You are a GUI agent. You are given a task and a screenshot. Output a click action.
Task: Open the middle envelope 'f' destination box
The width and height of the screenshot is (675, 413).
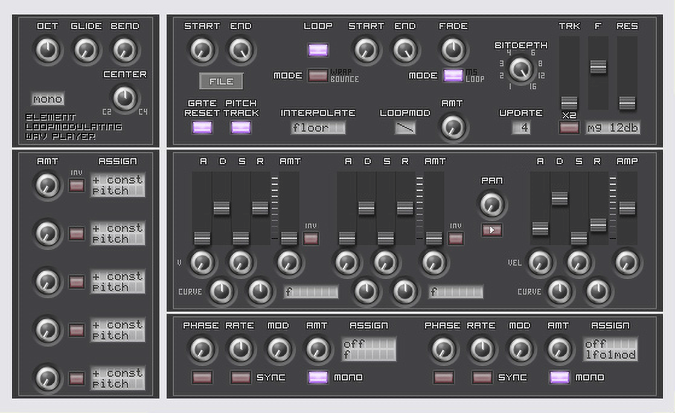pyautogui.click(x=455, y=292)
